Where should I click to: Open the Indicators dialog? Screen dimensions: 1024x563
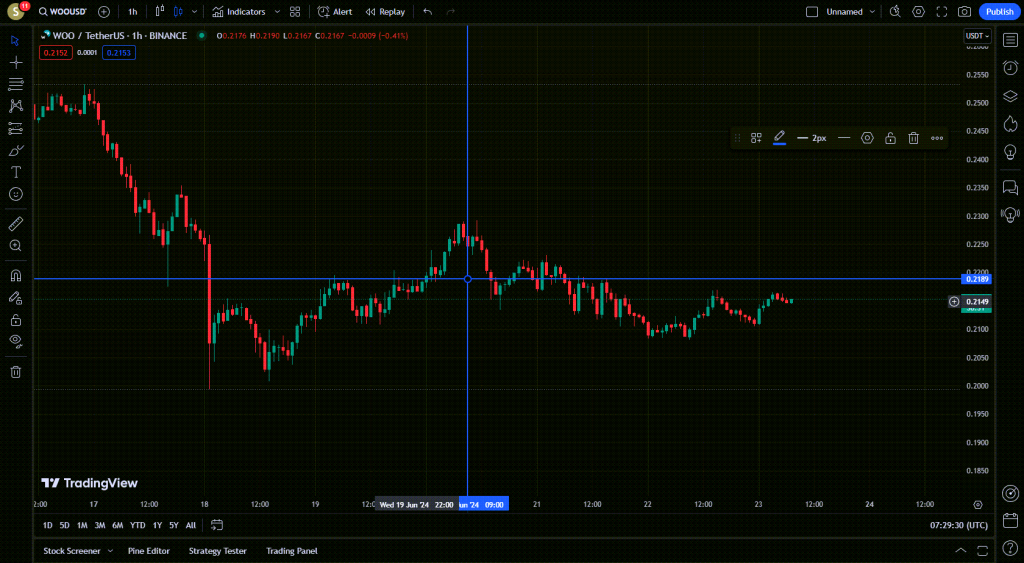pos(238,12)
